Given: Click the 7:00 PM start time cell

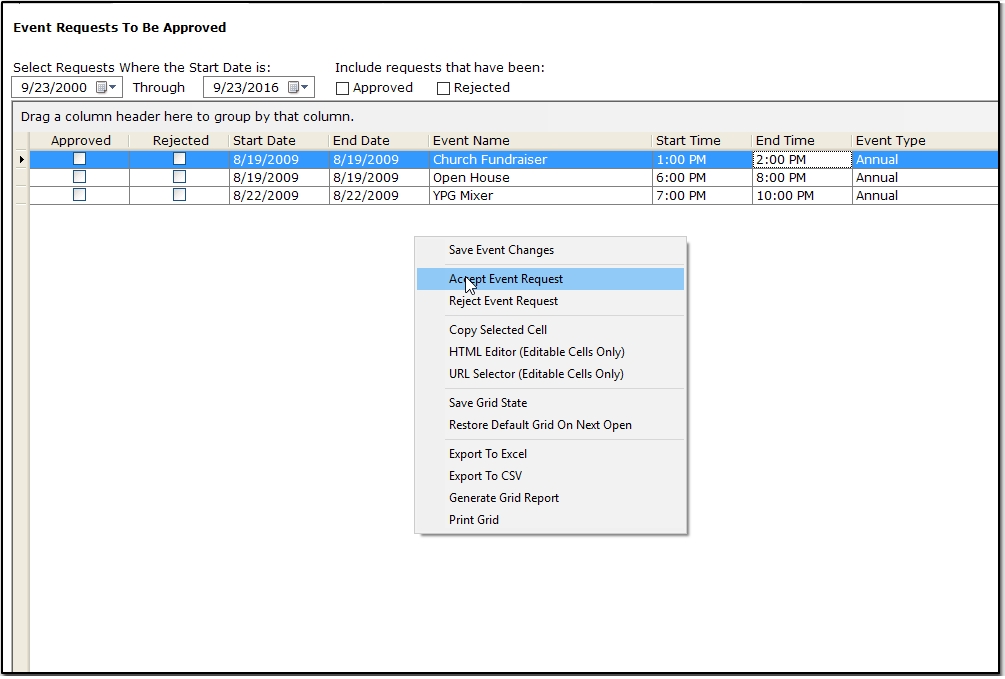Looking at the screenshot, I should [x=702, y=196].
